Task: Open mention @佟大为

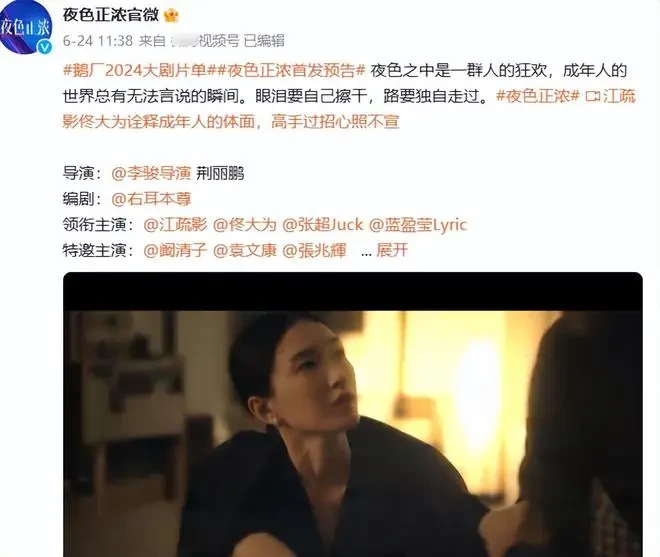Action: (245, 224)
